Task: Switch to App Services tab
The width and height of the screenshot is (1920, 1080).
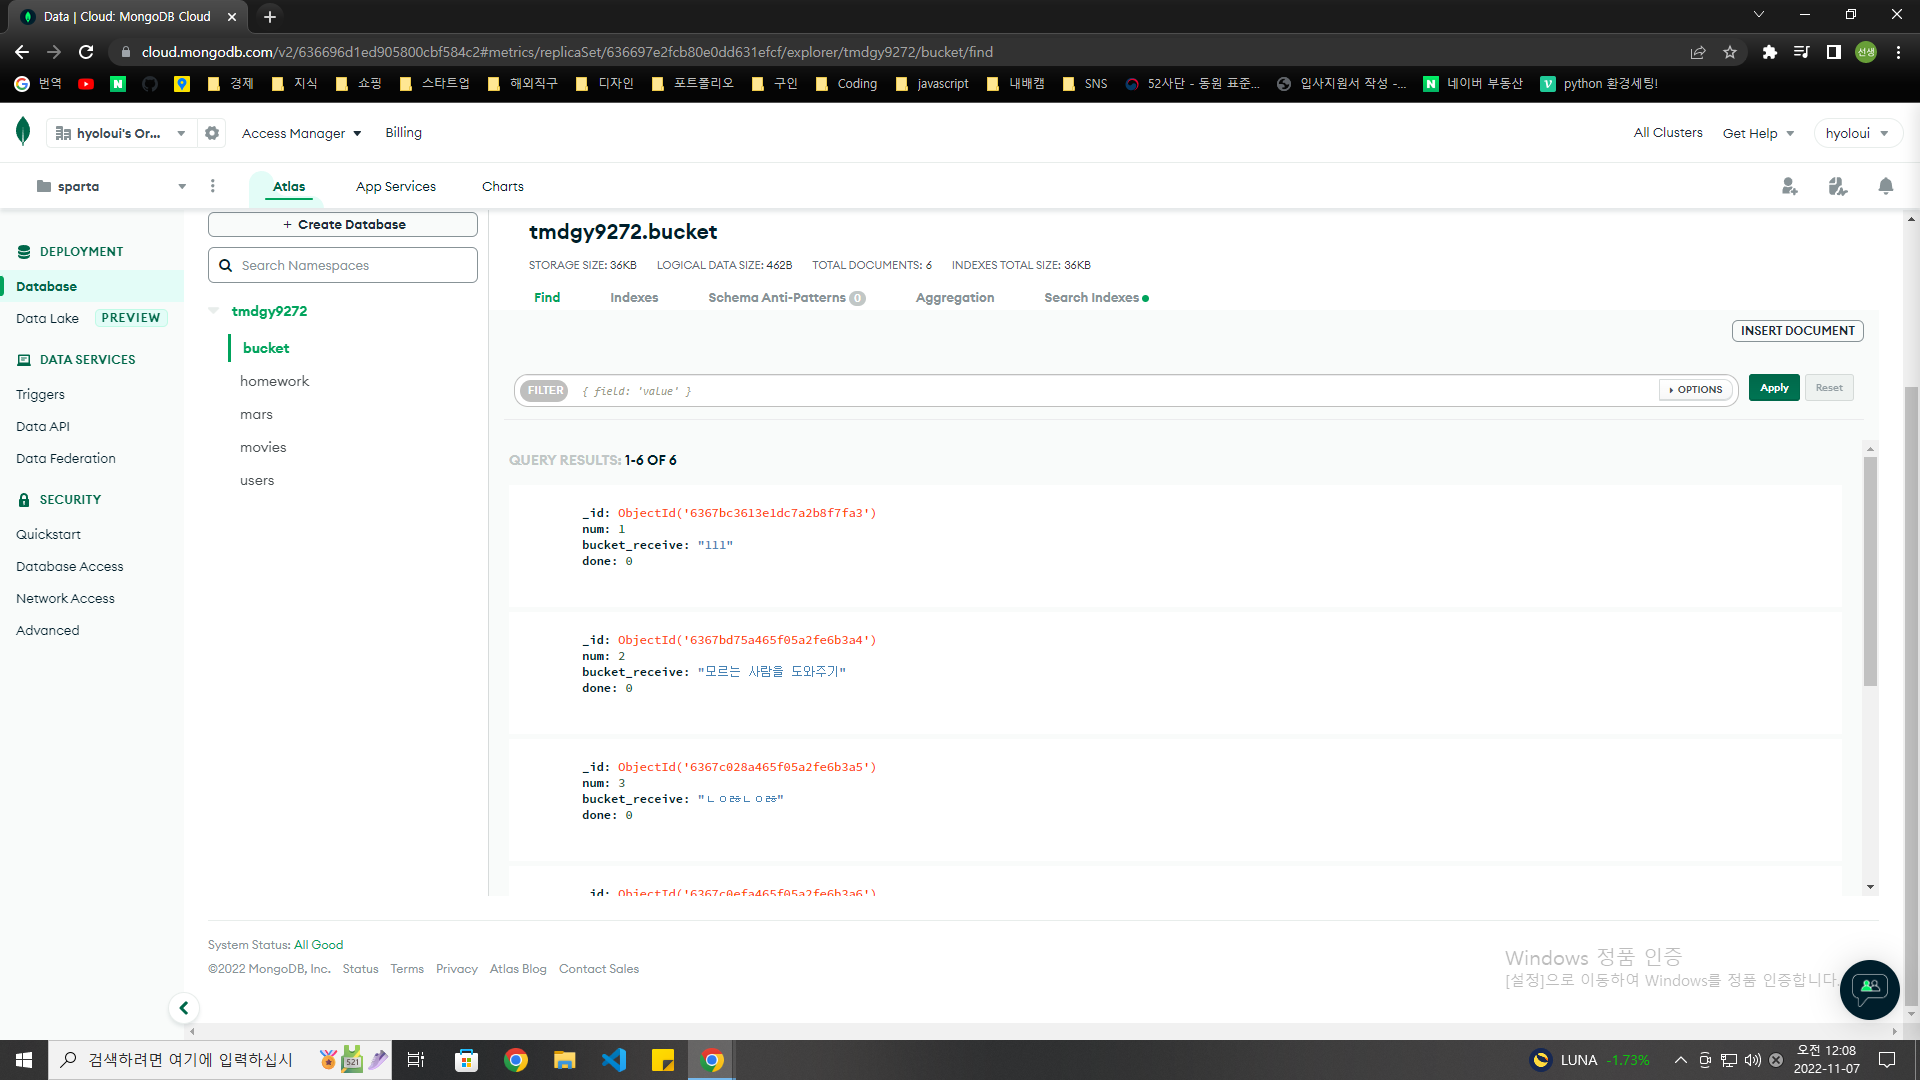Action: (x=396, y=186)
